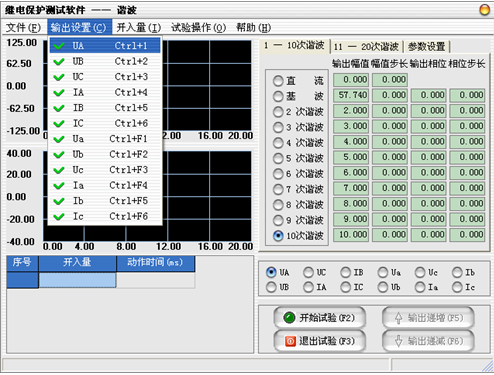
Task: Switch to the 11—20次谐波 tab
Action: [x=366, y=47]
